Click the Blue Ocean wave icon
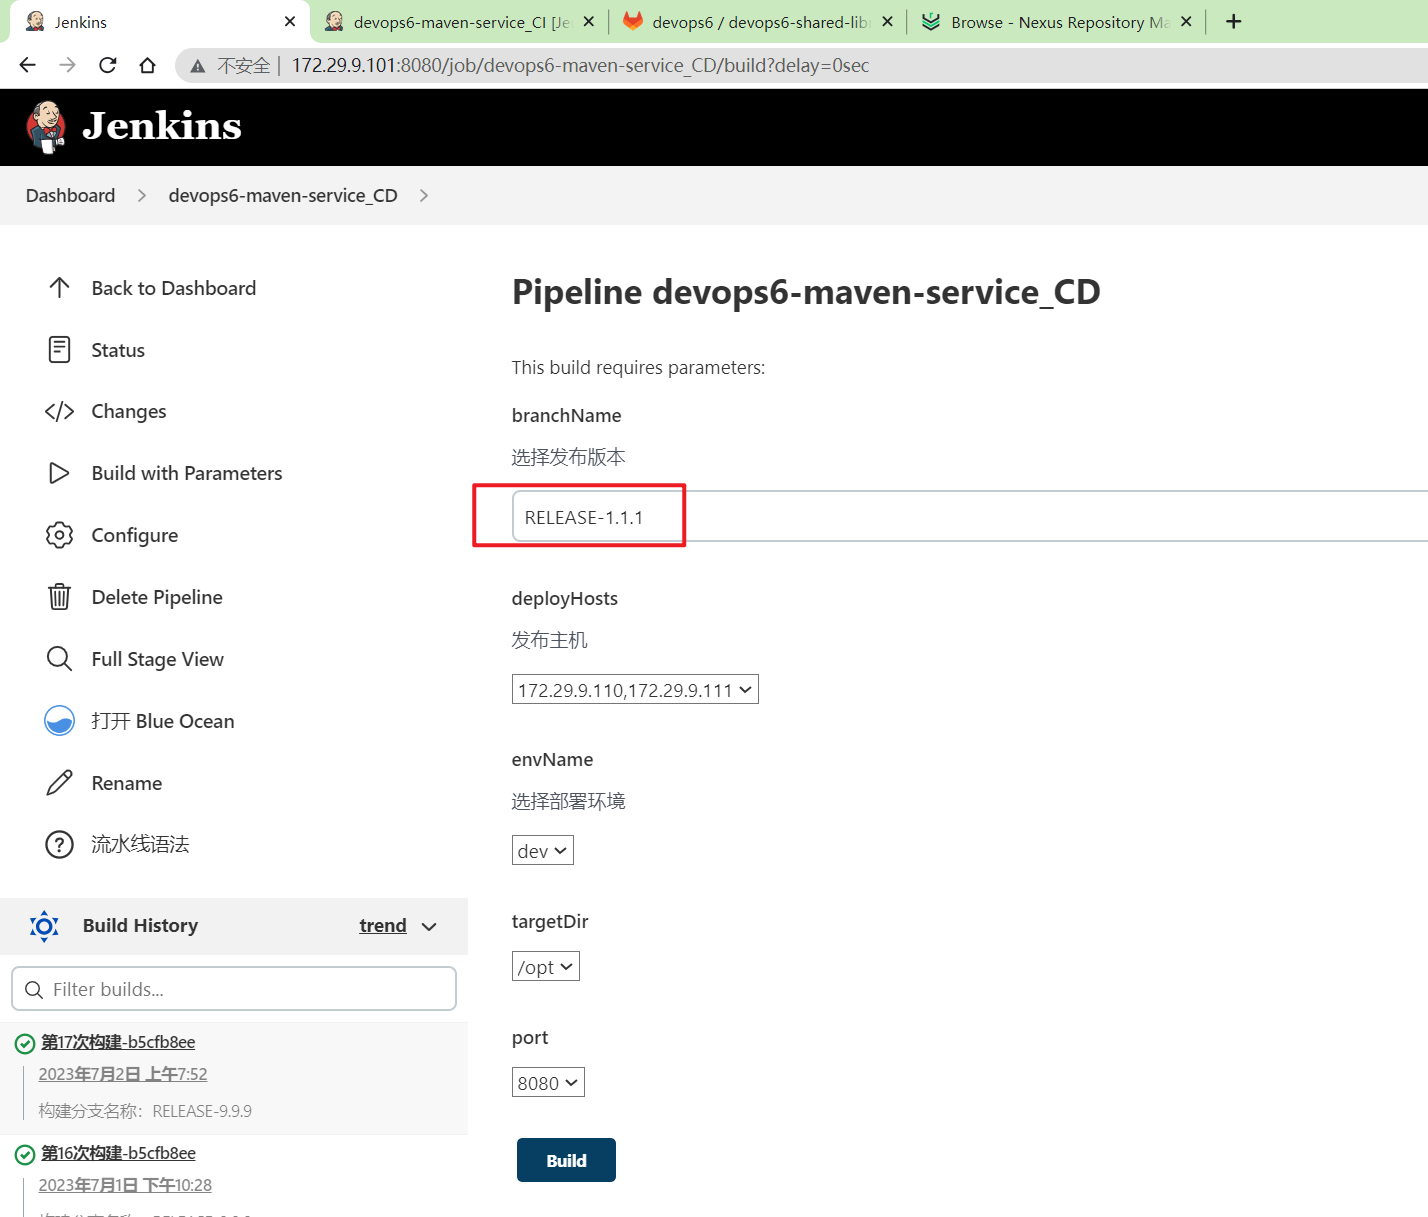 59,721
